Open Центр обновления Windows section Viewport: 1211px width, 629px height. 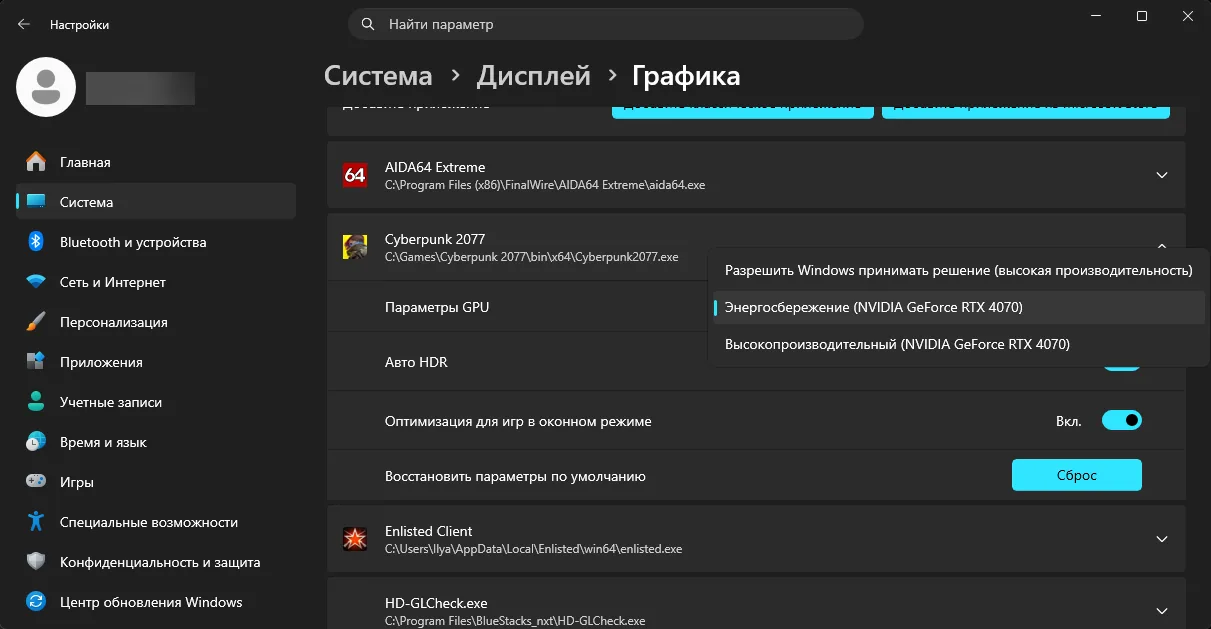[156, 602]
